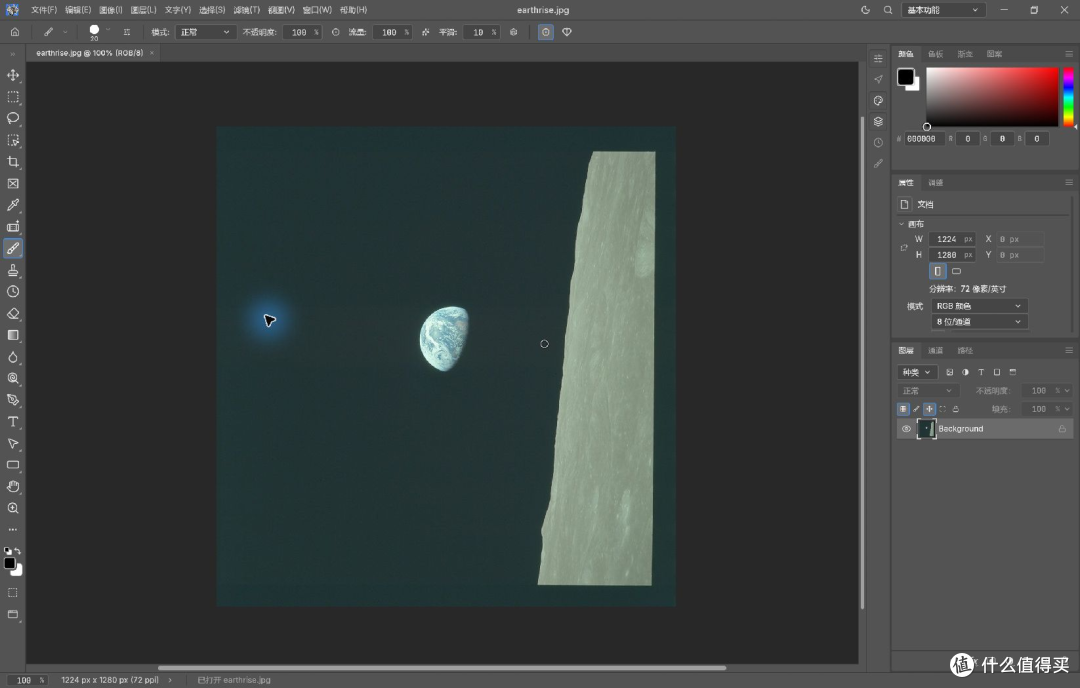1080x688 pixels.
Task: Switch to the Eraser tool
Action: 13,313
